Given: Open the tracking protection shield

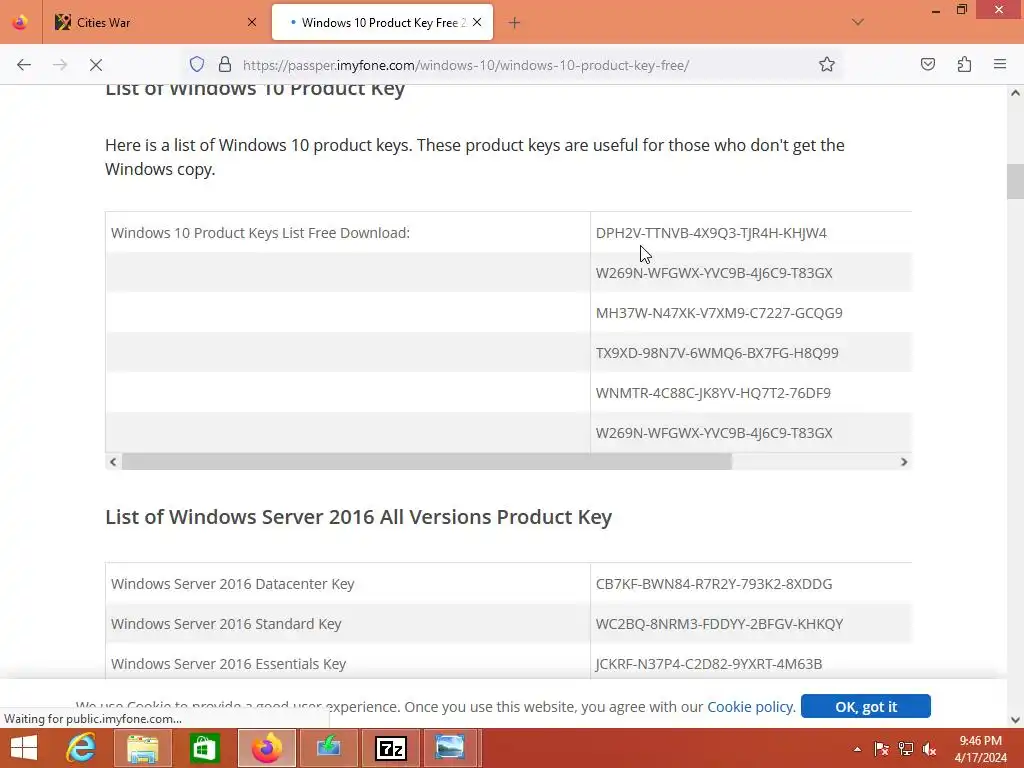Looking at the screenshot, I should point(197,64).
